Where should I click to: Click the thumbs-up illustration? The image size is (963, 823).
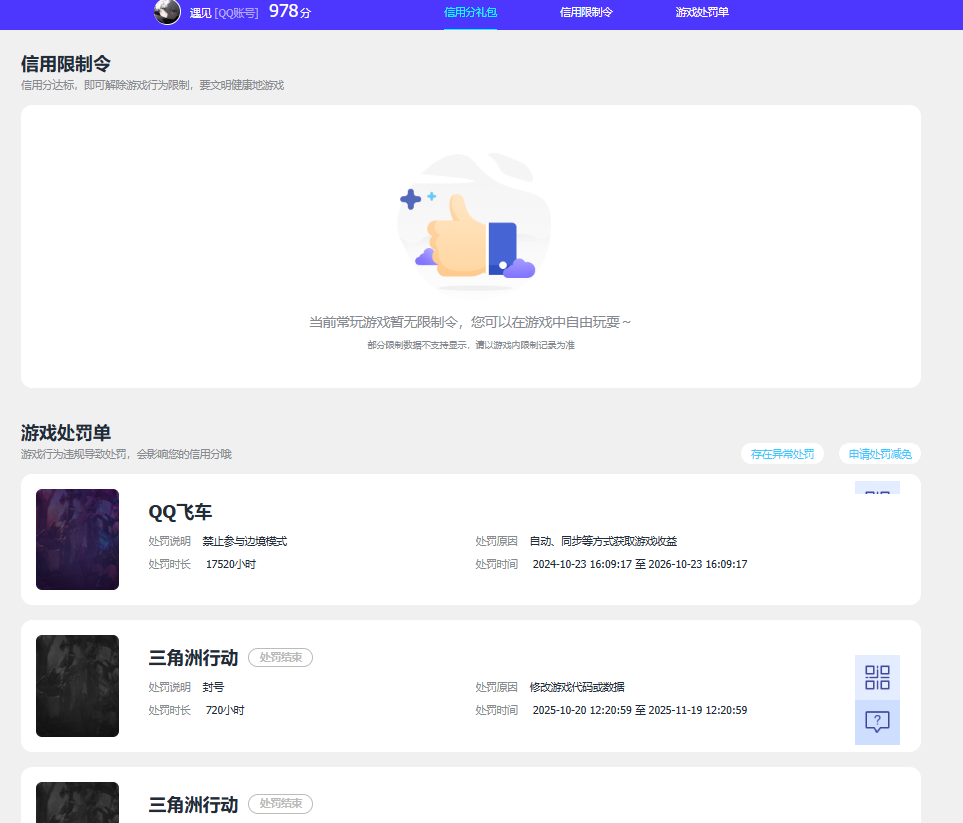473,224
